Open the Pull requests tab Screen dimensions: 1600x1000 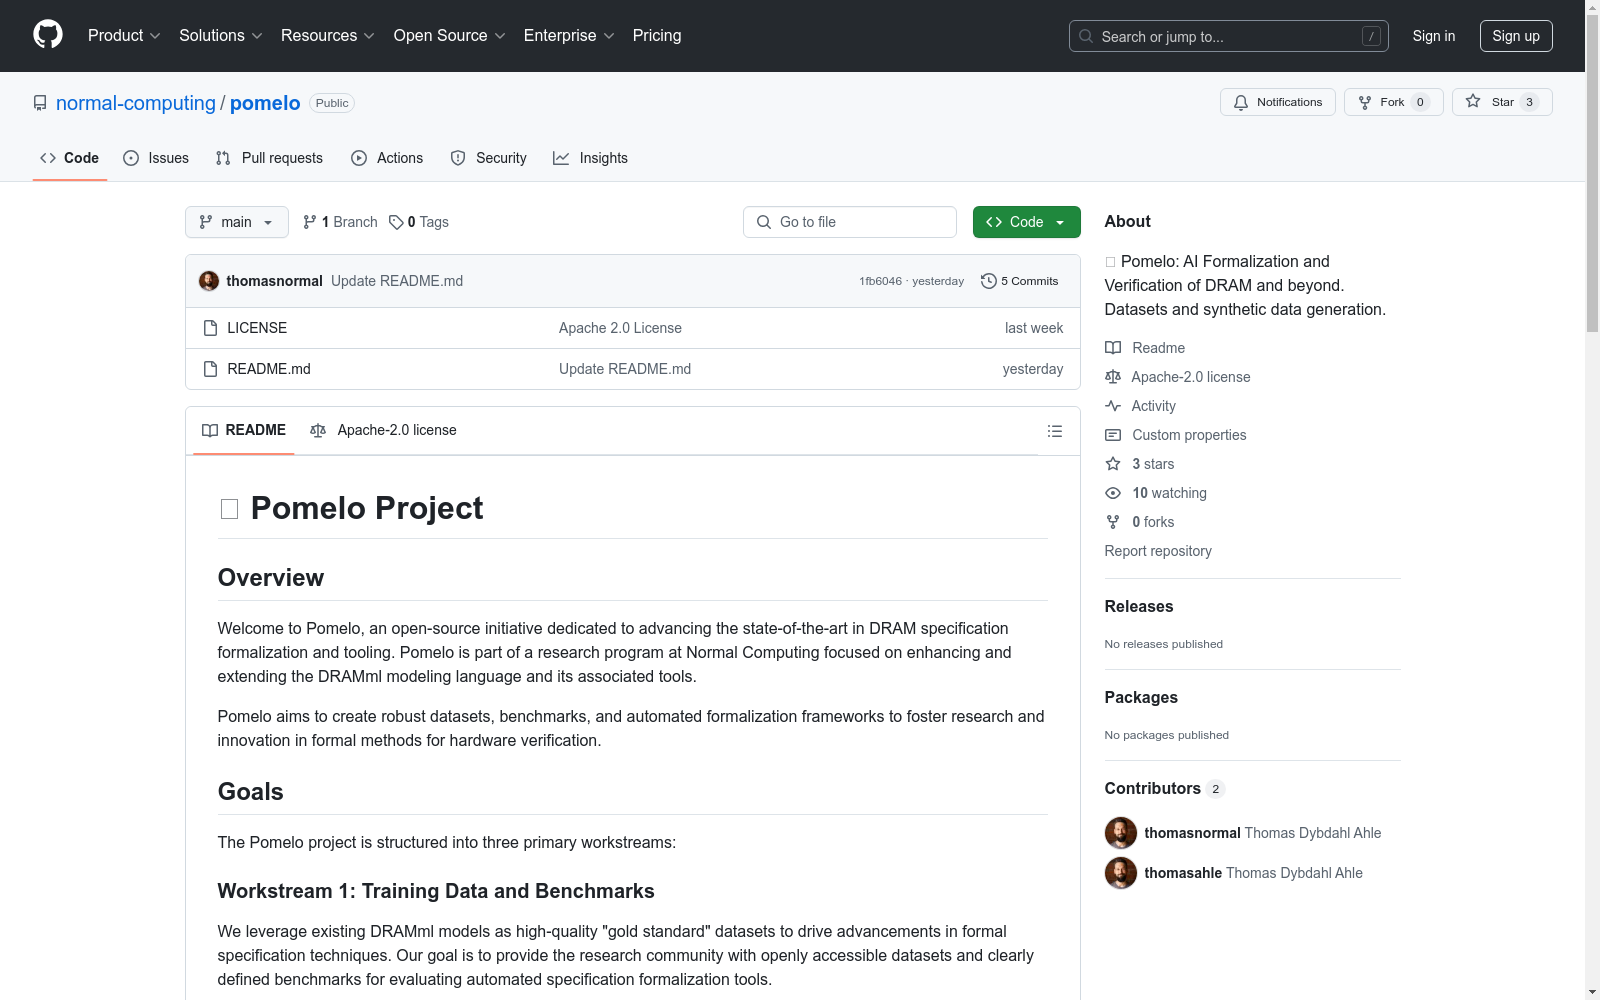269,158
